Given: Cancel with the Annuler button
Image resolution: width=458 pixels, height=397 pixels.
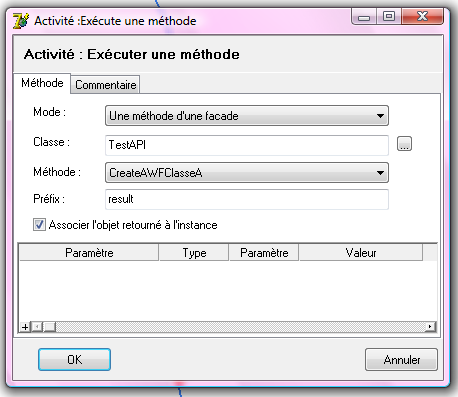Looking at the screenshot, I should (x=401, y=360).
